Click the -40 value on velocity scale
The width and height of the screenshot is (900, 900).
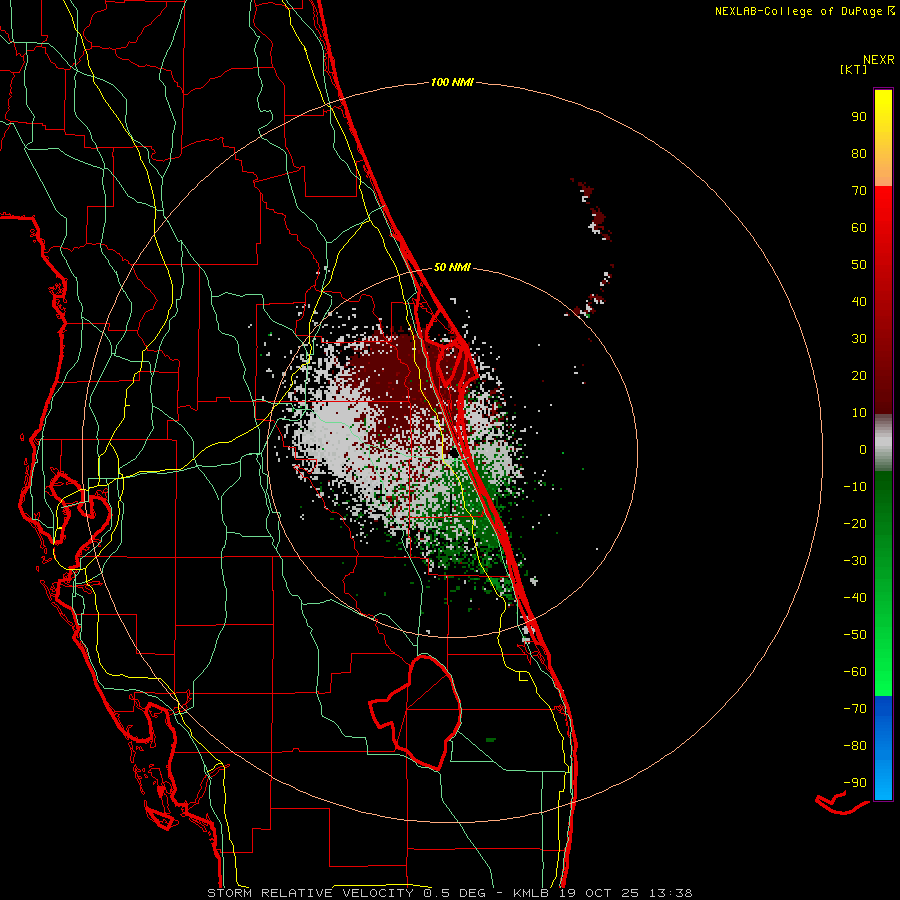[x=855, y=598]
